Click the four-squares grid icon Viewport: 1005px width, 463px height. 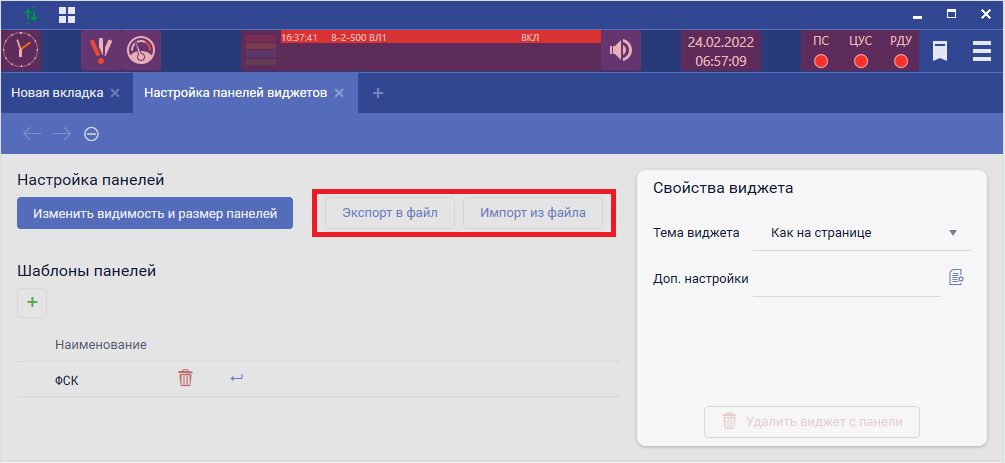68,15
